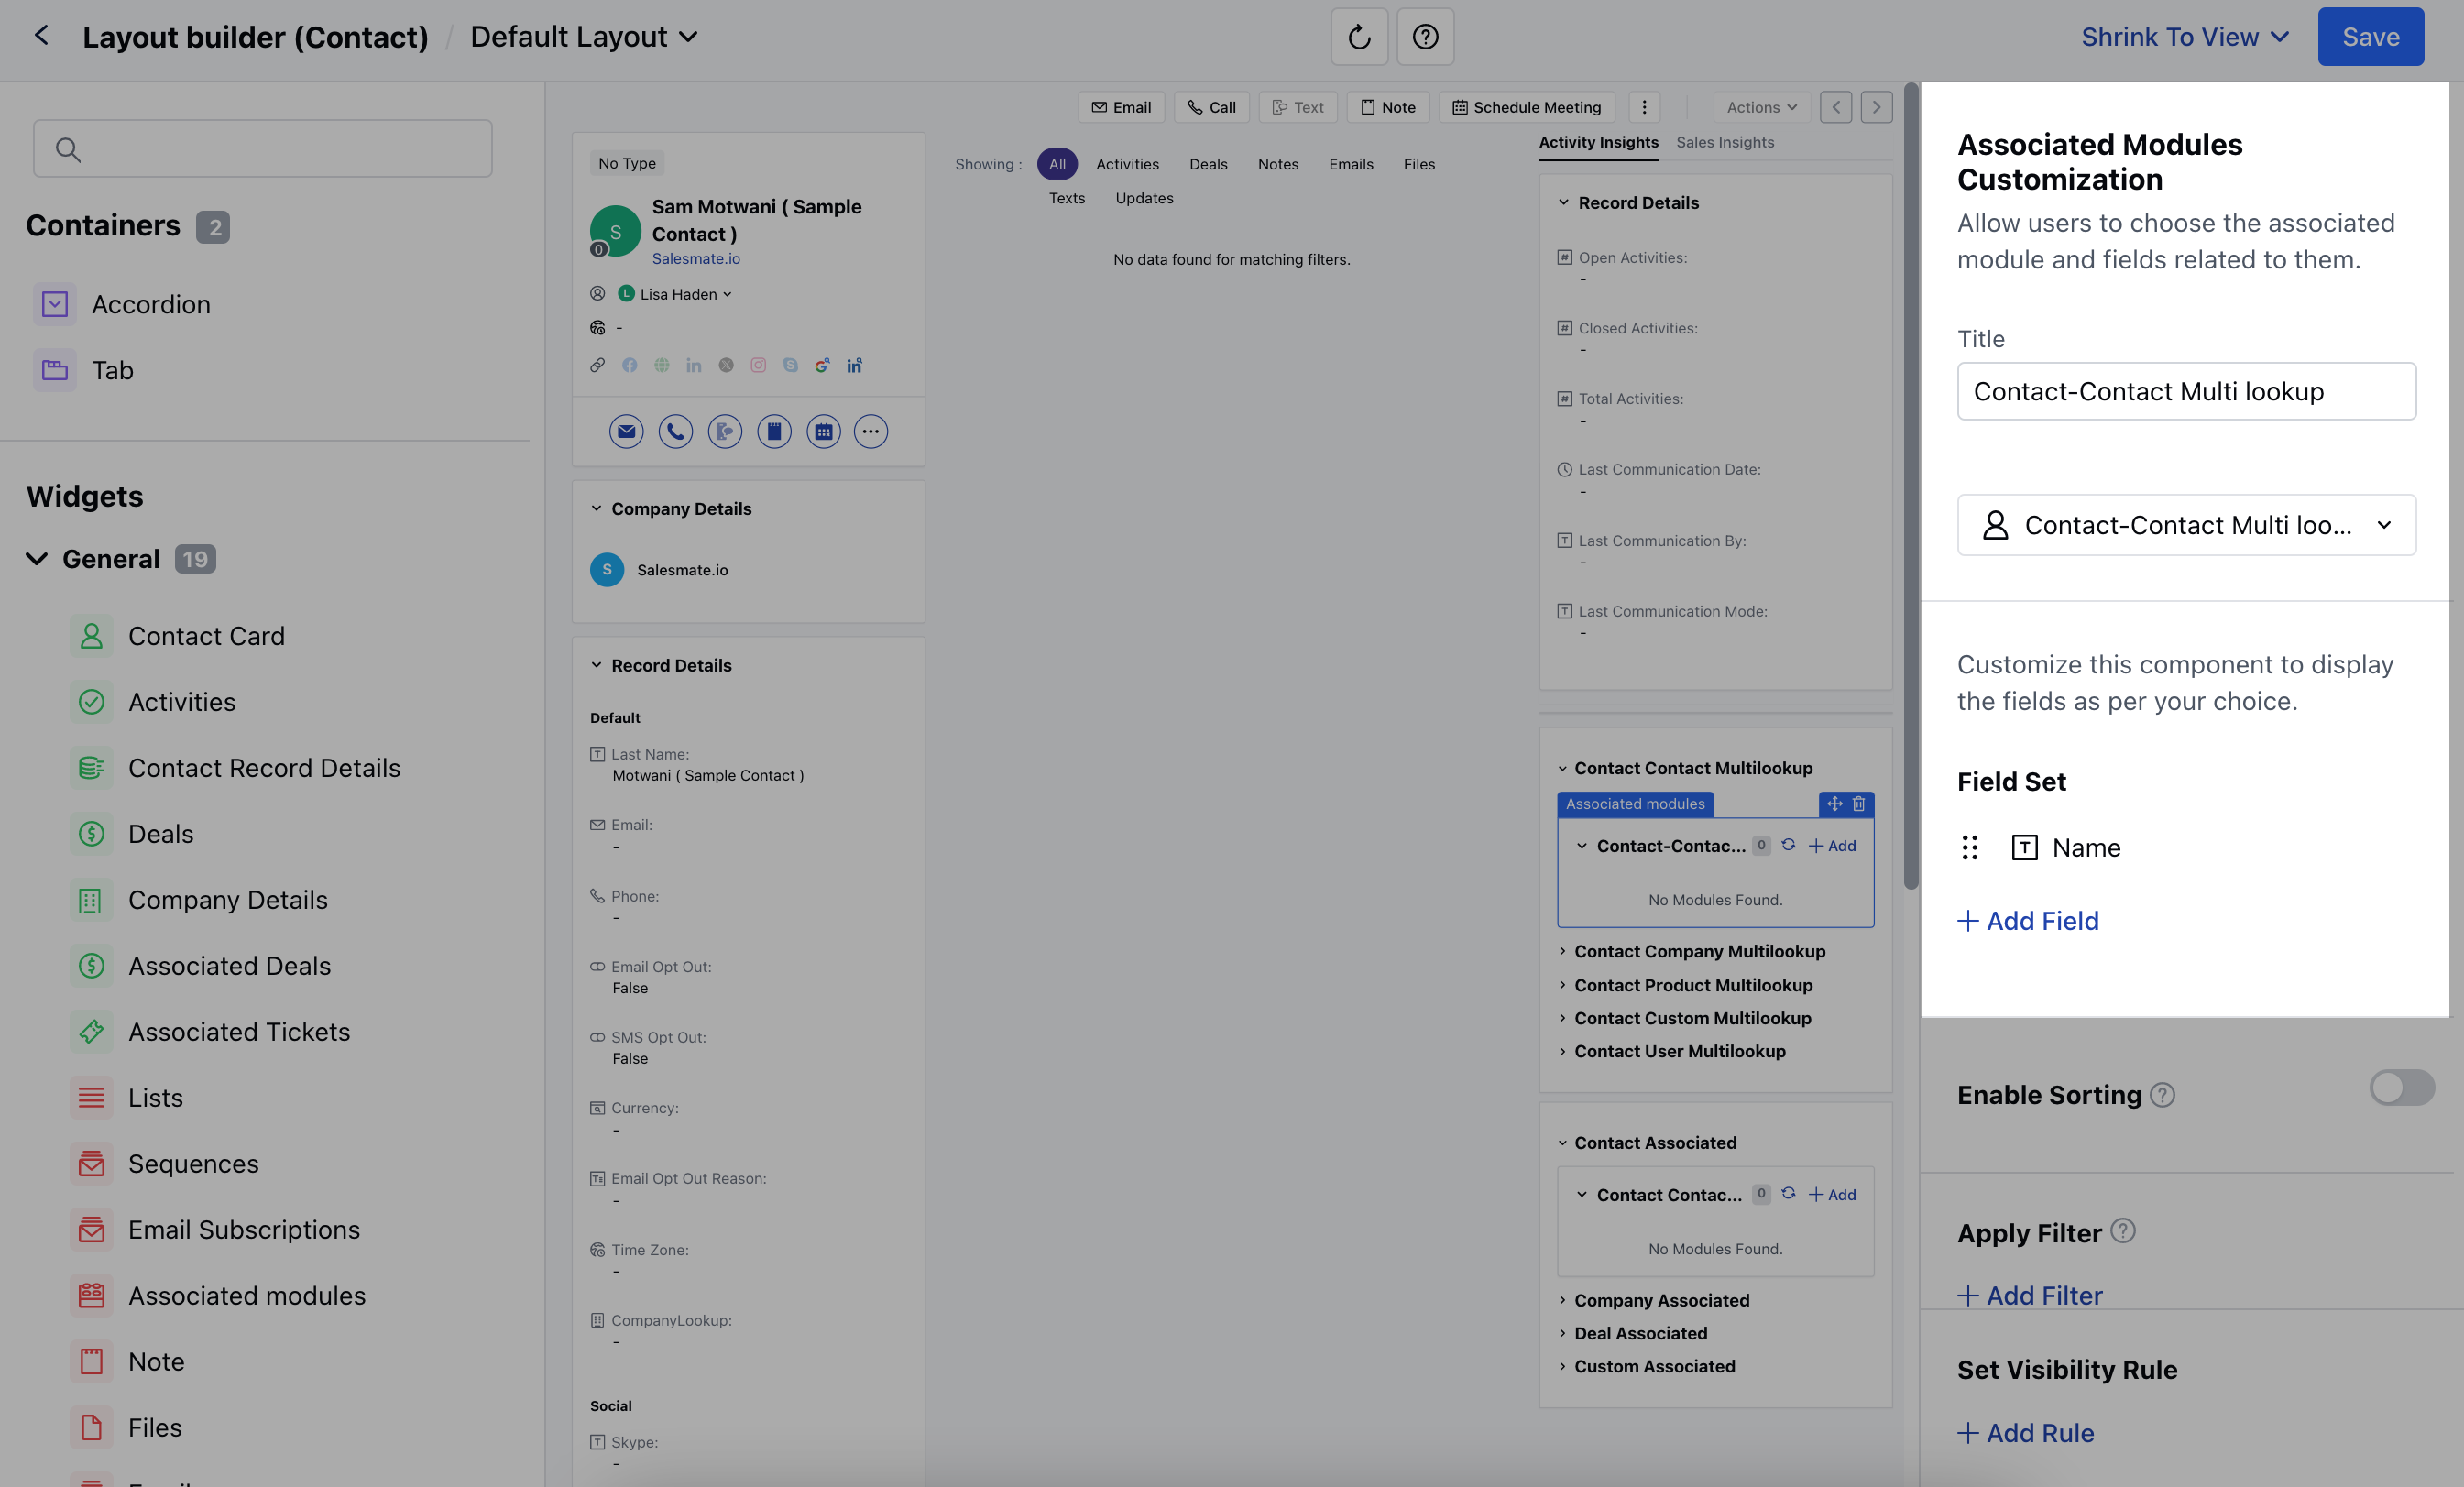Click the refresh/reset layout icon
Image resolution: width=2464 pixels, height=1487 pixels.
pyautogui.click(x=1358, y=37)
